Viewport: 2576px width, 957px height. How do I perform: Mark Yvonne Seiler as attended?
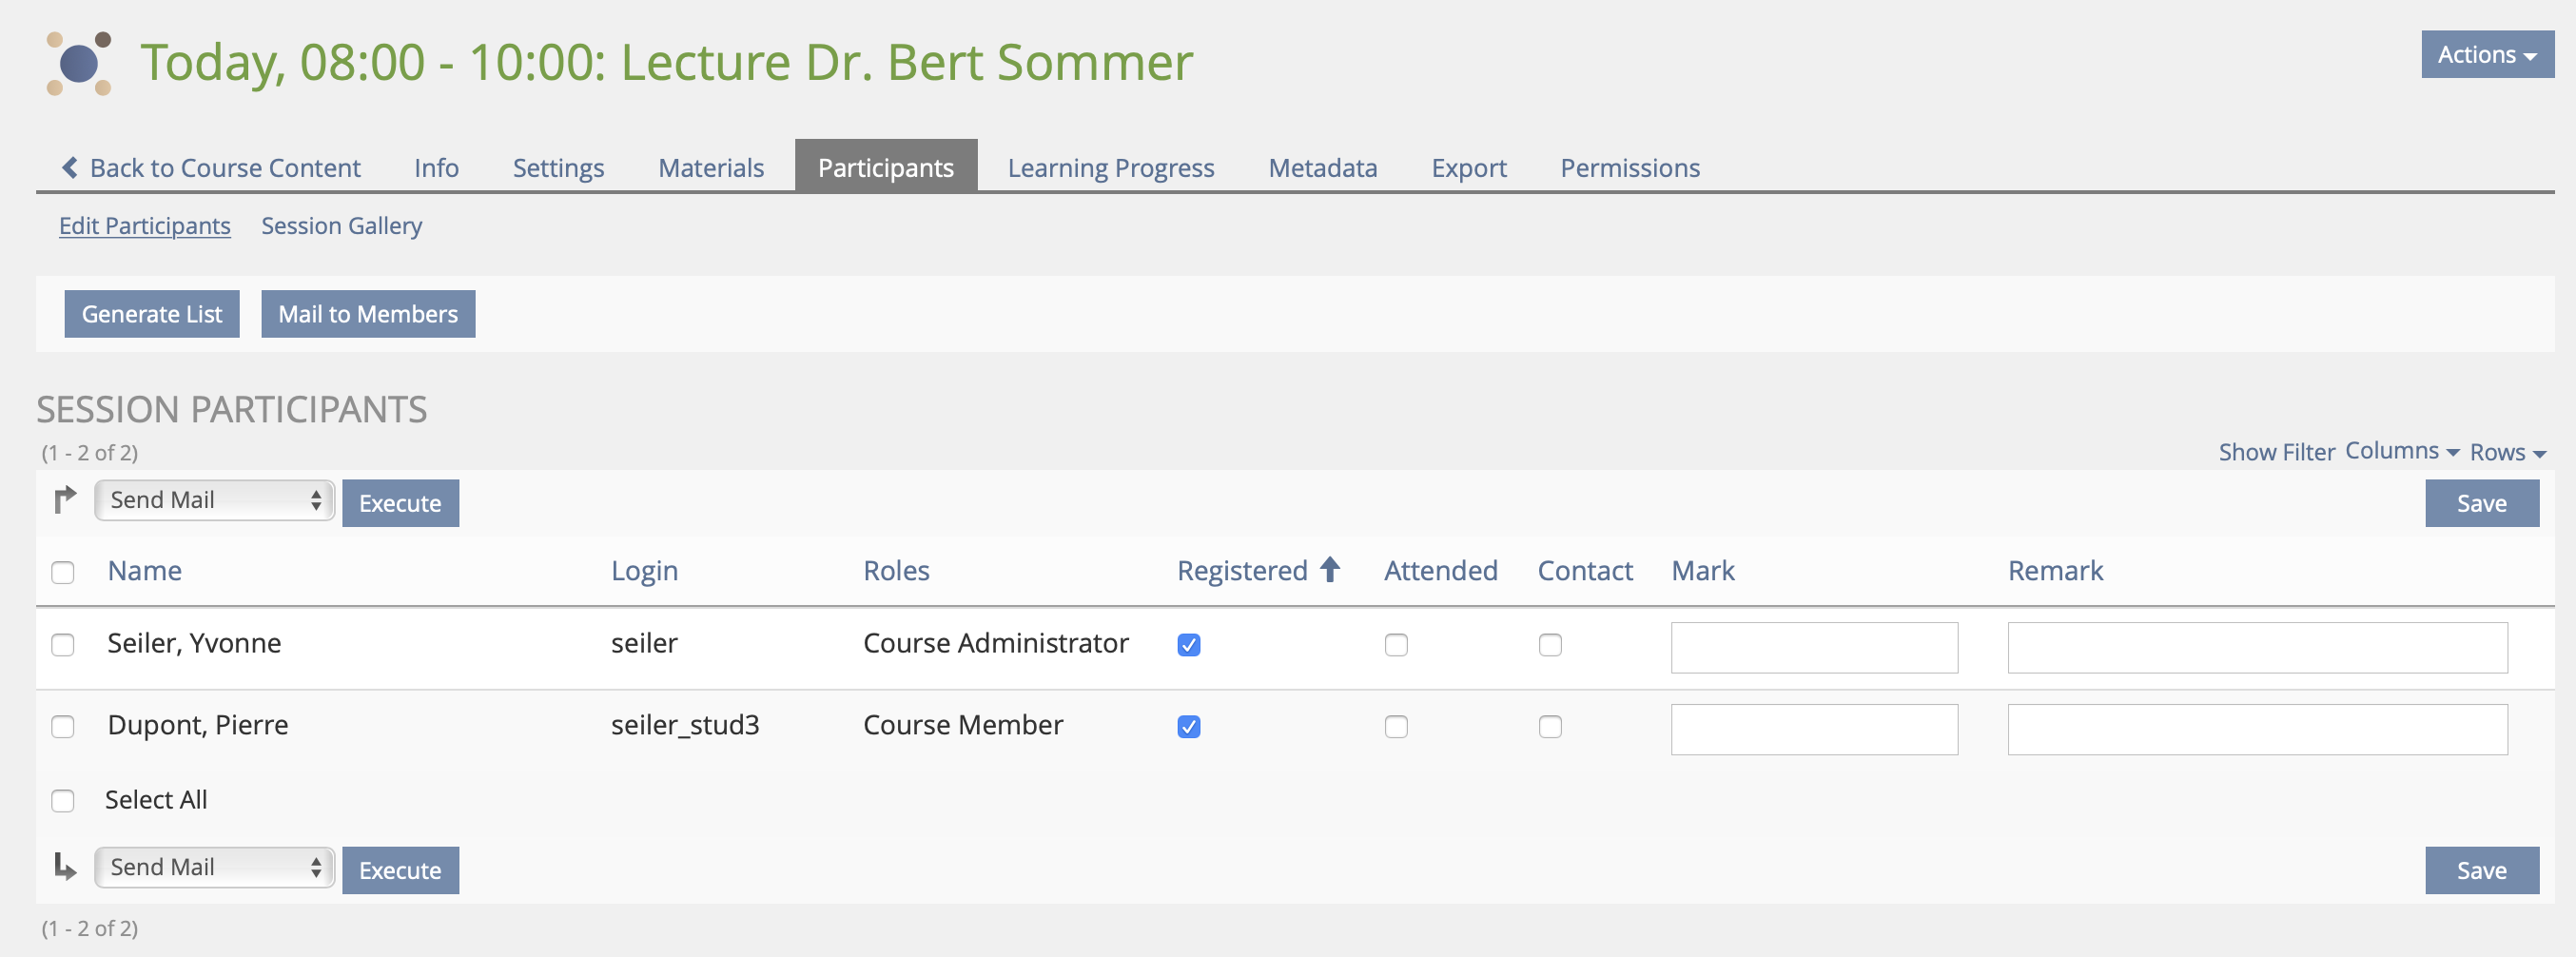(1396, 645)
